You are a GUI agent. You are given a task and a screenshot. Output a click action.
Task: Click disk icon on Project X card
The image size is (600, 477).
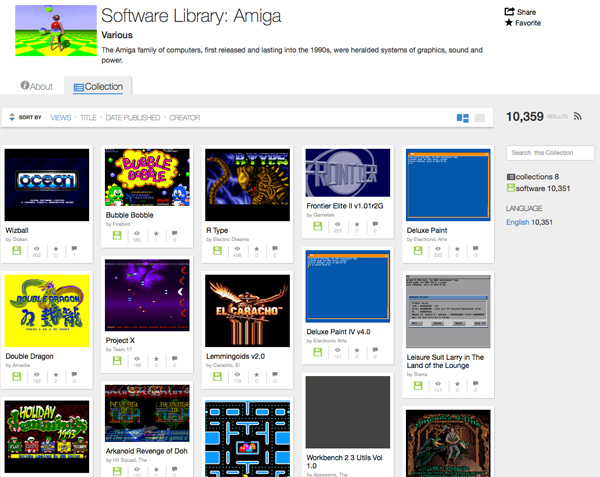pyautogui.click(x=117, y=361)
